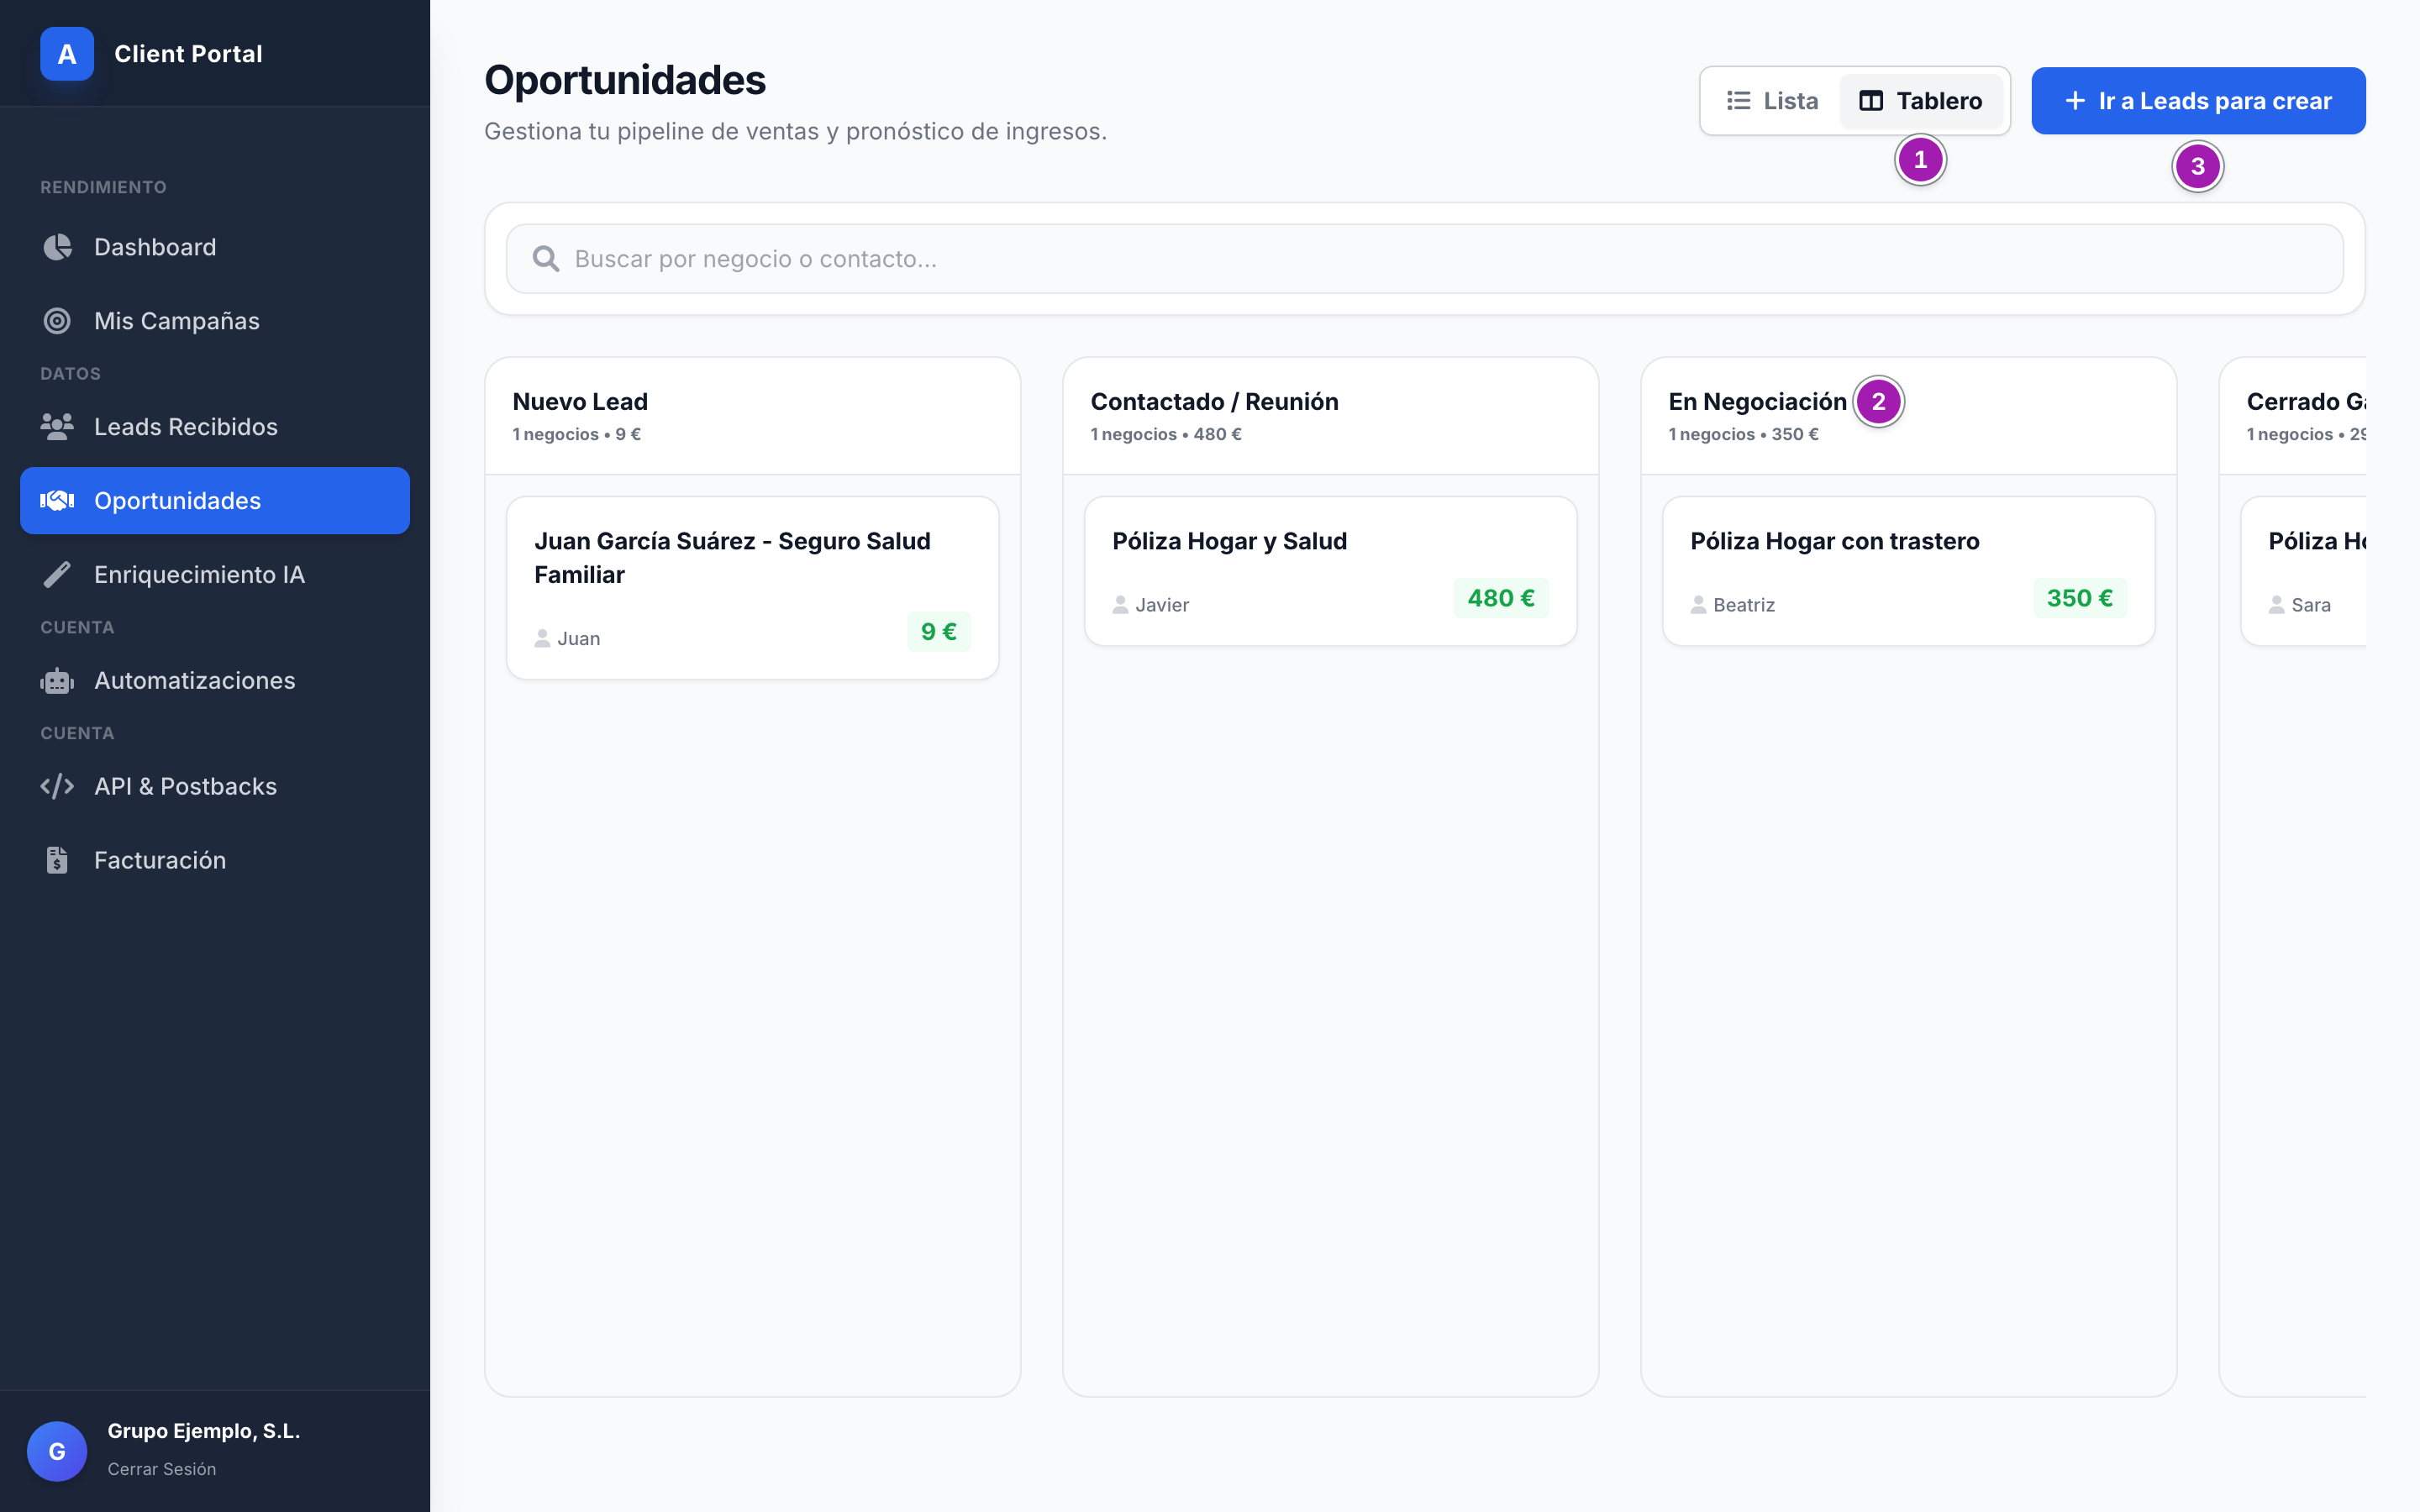
Task: Click Cerrar Sesión link
Action: [162, 1469]
